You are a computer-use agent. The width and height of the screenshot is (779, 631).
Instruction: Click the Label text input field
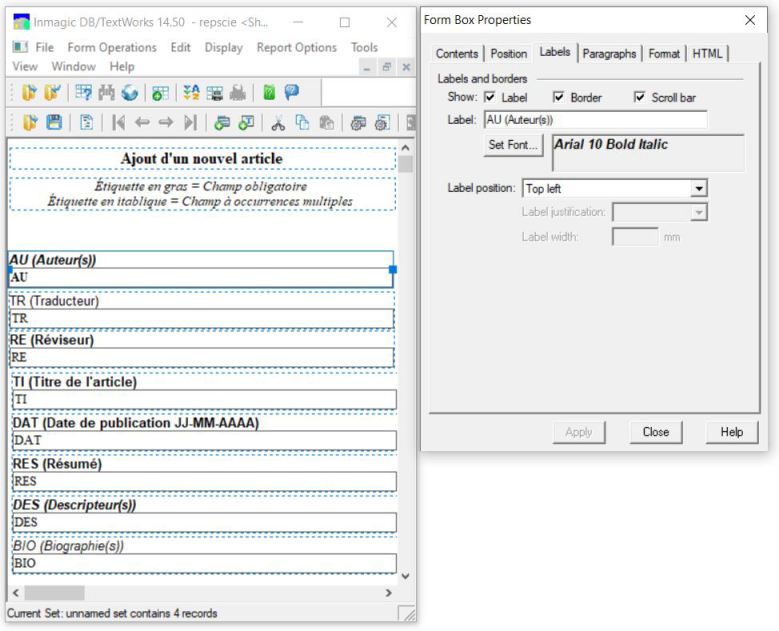pos(595,120)
